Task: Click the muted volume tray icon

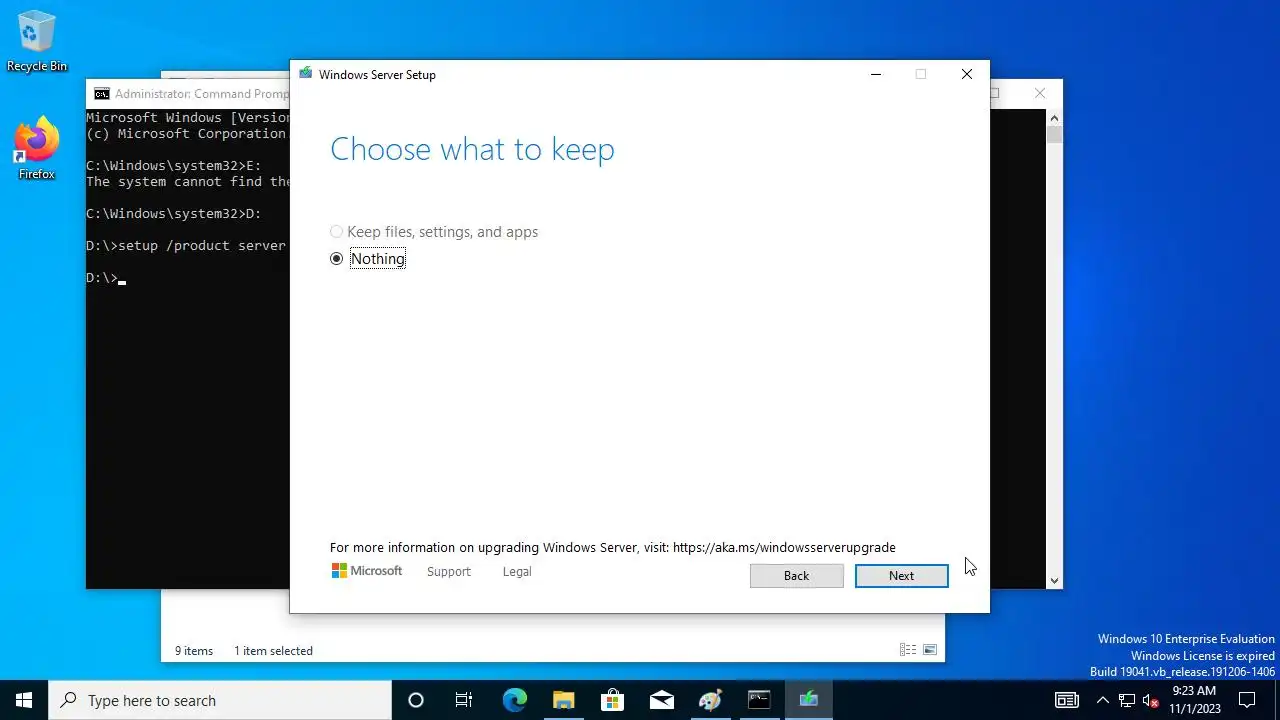Action: pyautogui.click(x=1151, y=700)
